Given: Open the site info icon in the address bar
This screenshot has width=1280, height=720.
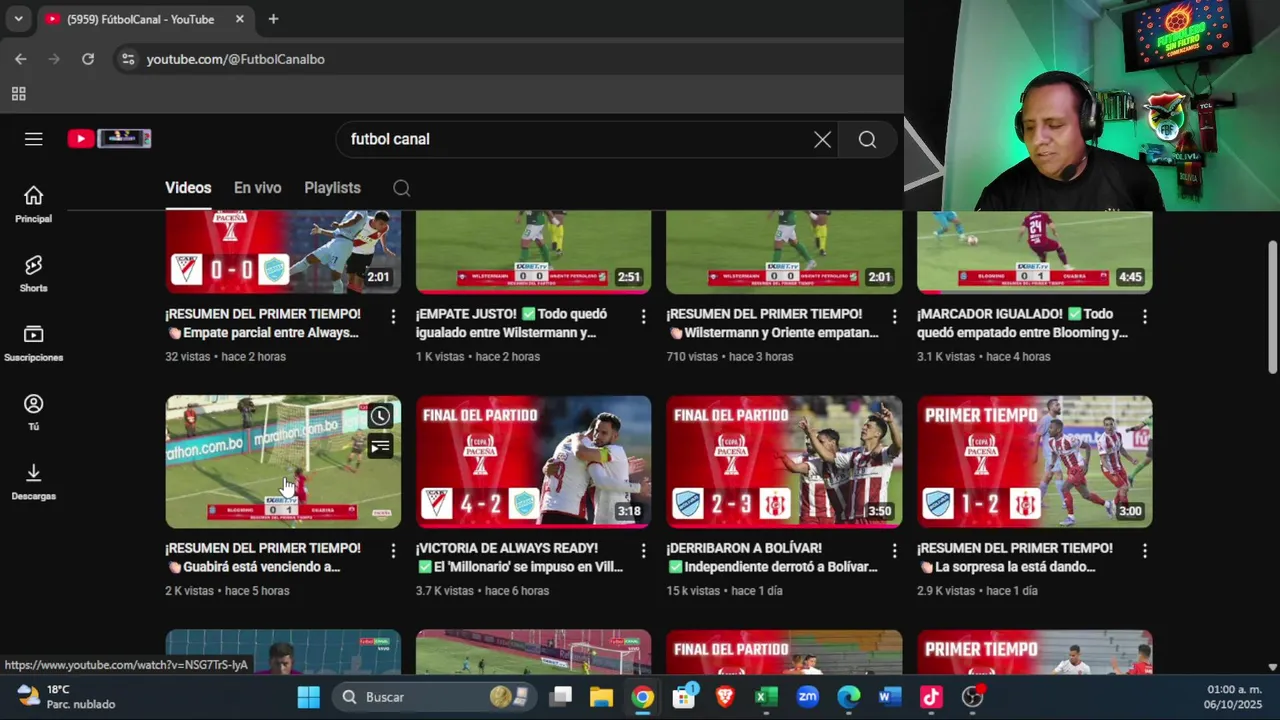Looking at the screenshot, I should click(x=128, y=59).
